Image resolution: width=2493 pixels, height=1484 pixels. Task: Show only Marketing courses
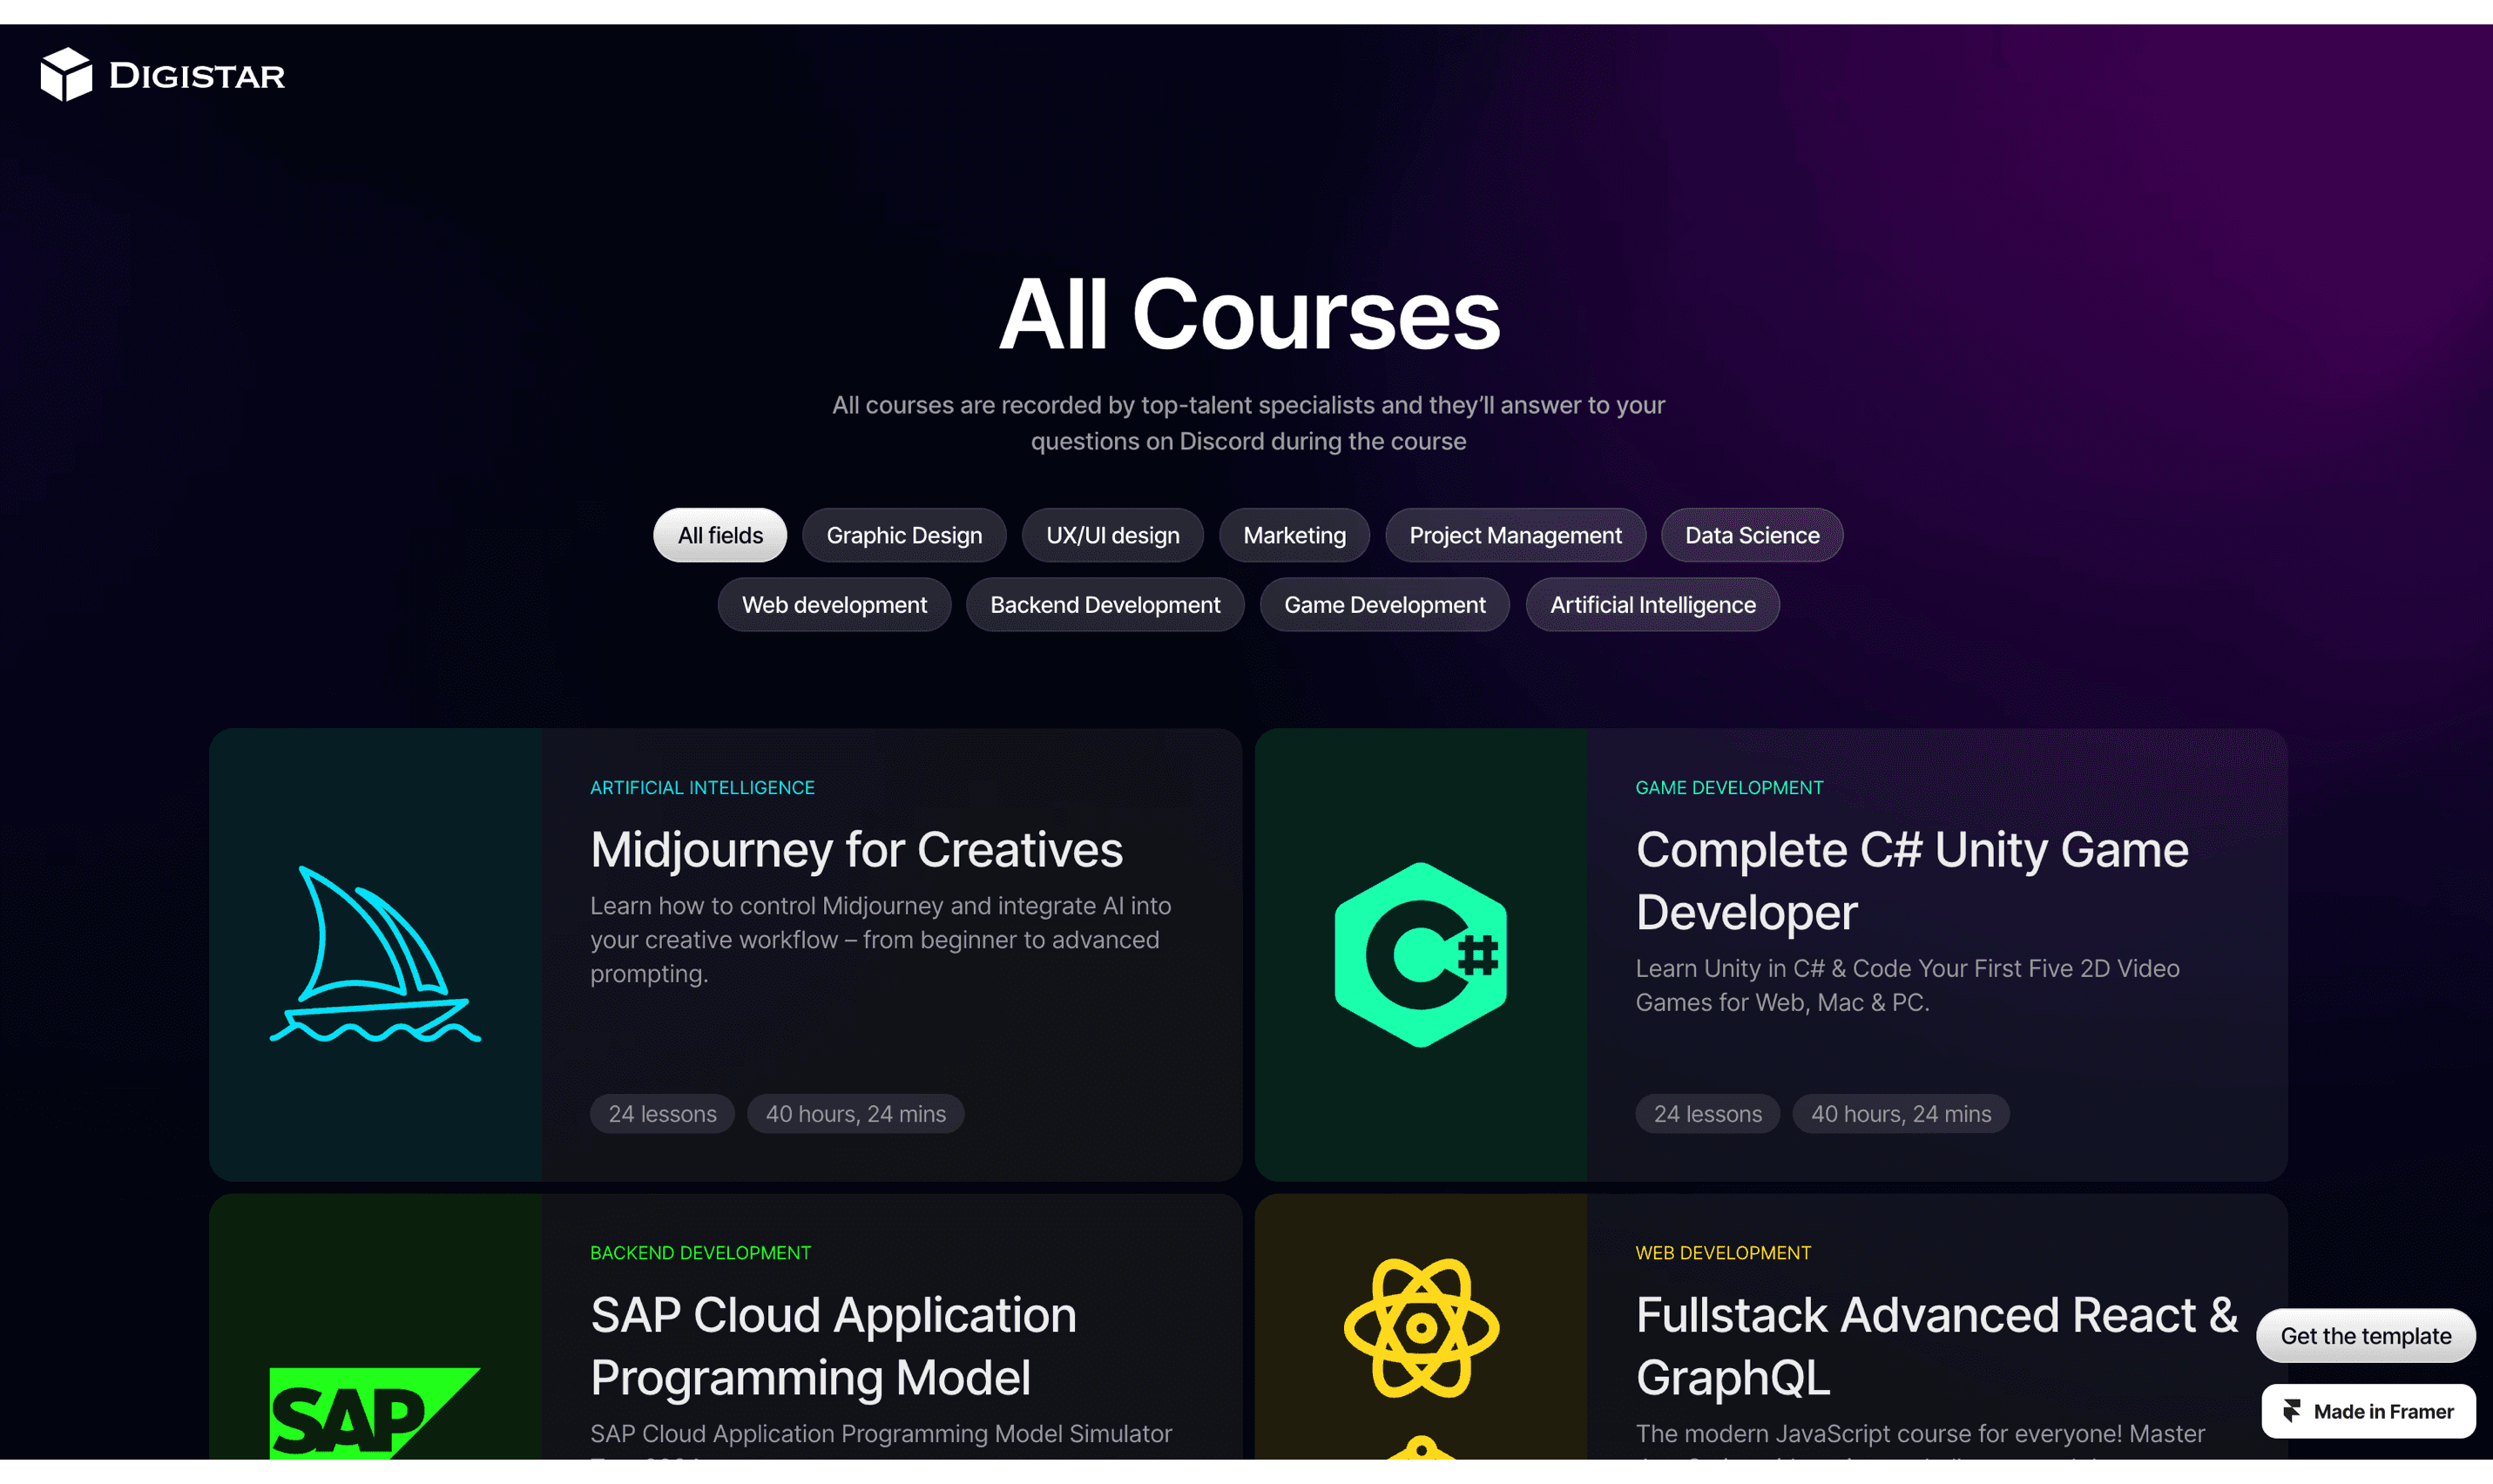pyautogui.click(x=1294, y=535)
